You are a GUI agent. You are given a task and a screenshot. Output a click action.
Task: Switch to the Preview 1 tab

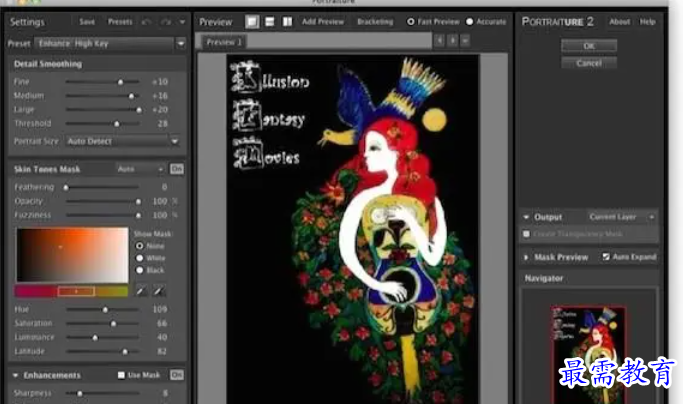[224, 42]
